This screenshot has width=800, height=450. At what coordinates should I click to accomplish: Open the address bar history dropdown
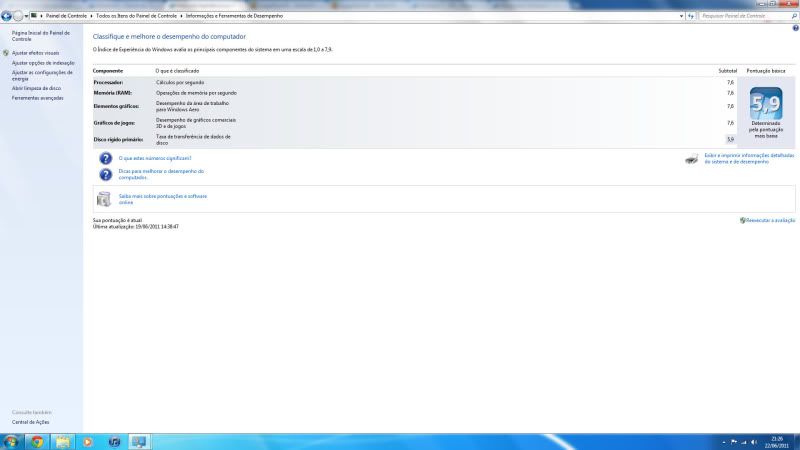click(680, 16)
